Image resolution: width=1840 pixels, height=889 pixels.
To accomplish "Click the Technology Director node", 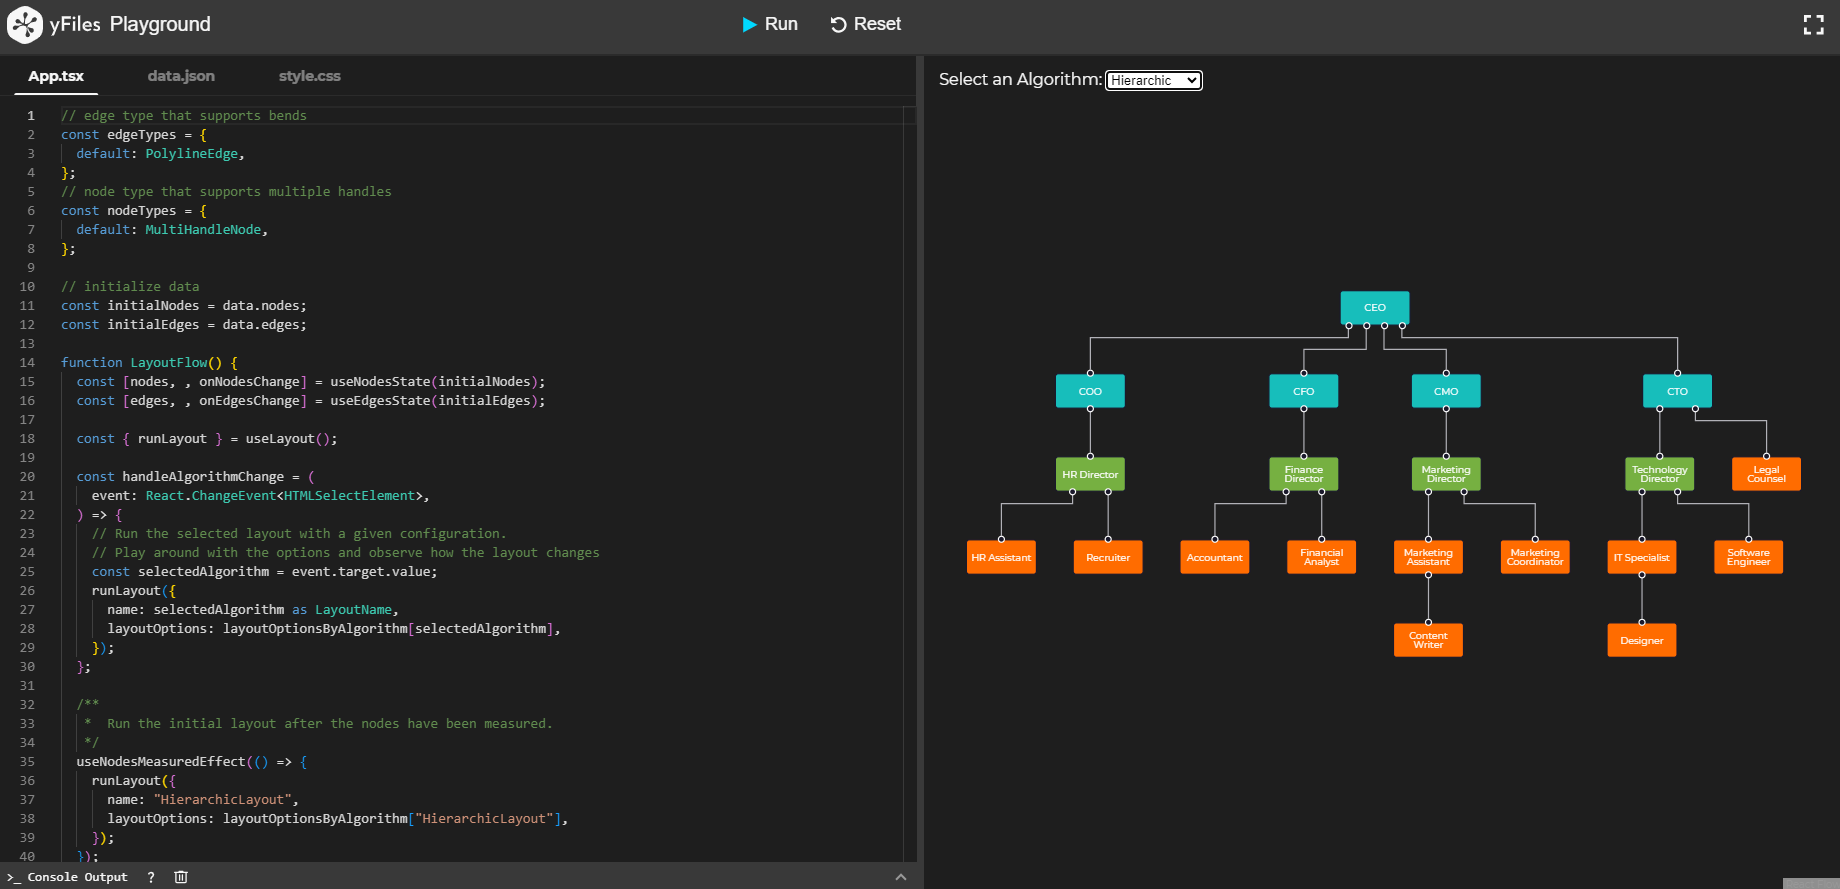I will point(1660,474).
